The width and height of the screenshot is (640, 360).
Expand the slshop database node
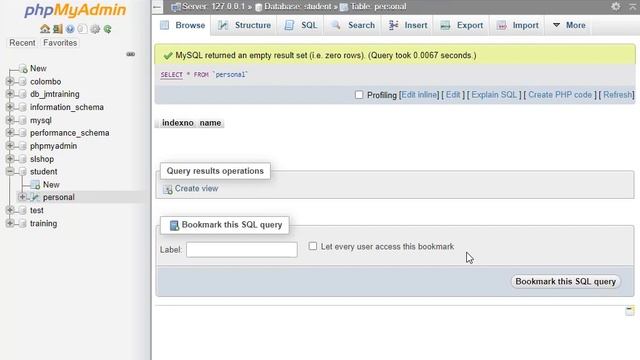(x=10, y=159)
